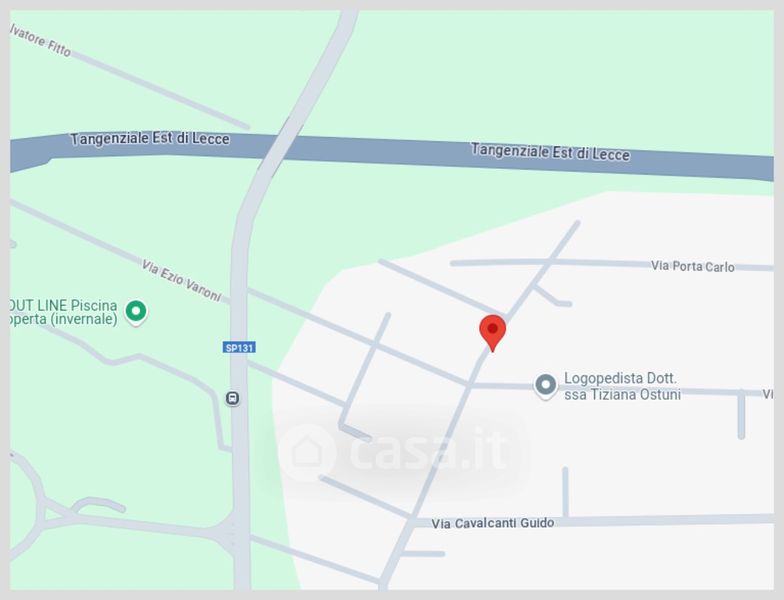Click the roundabout junction near SP131
The image size is (784, 600).
[231, 534]
